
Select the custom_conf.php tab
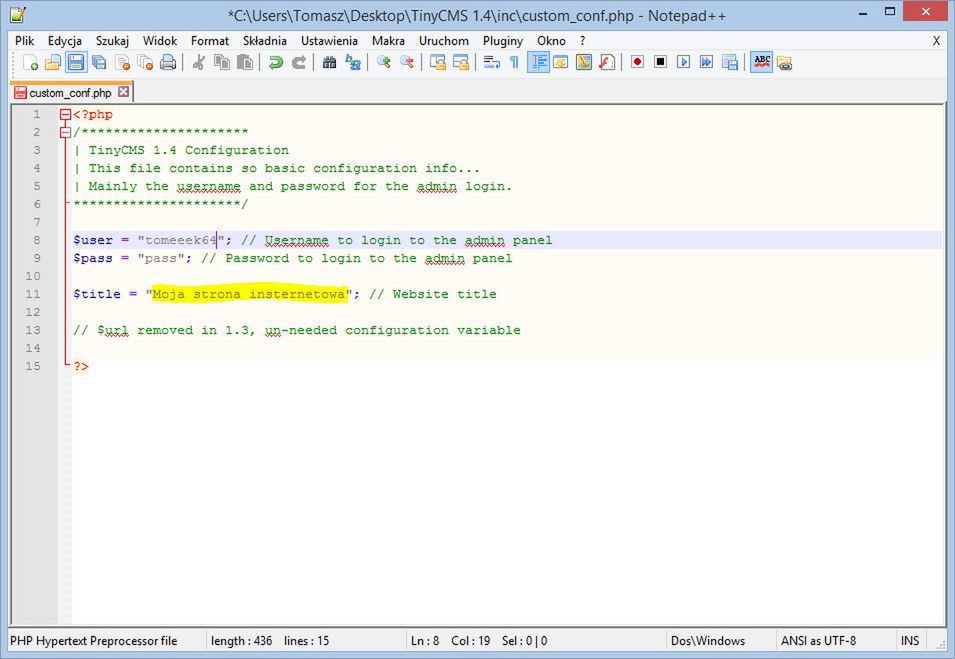coord(70,93)
